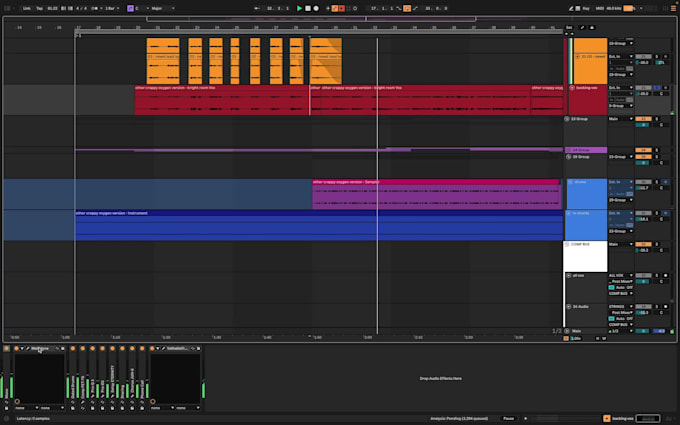Screen dimensions: 680x425
Task: Click the Tap tempo button
Action: click(x=39, y=8)
